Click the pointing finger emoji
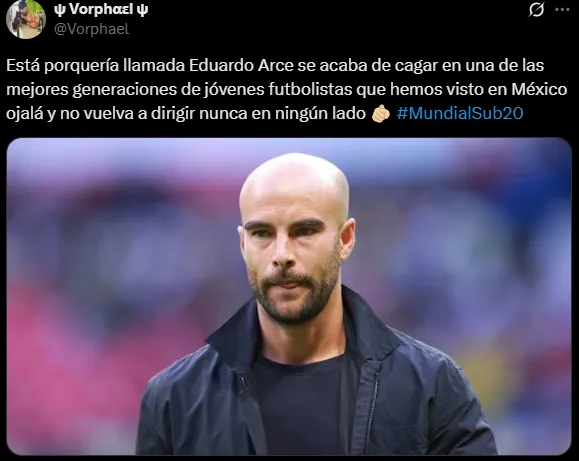This screenshot has height=461, width=579. (x=381, y=113)
